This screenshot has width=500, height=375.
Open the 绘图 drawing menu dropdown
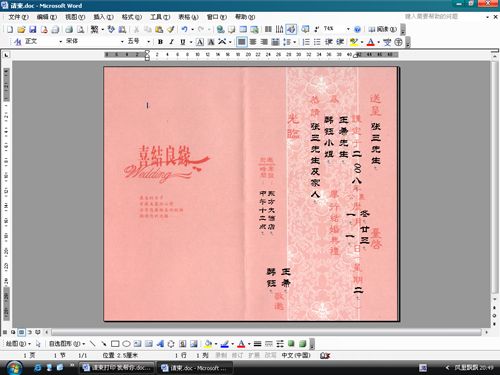[x=18, y=344]
